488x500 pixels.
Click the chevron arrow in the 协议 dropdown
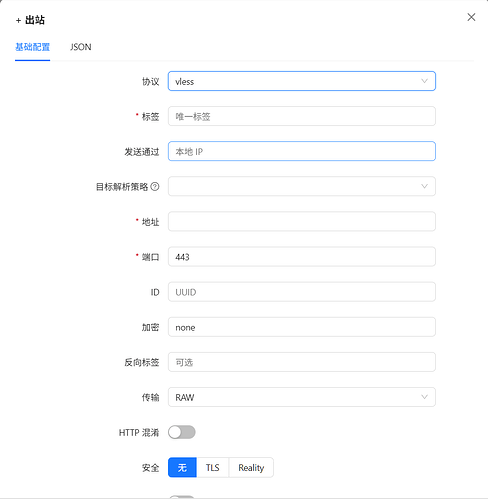424,81
